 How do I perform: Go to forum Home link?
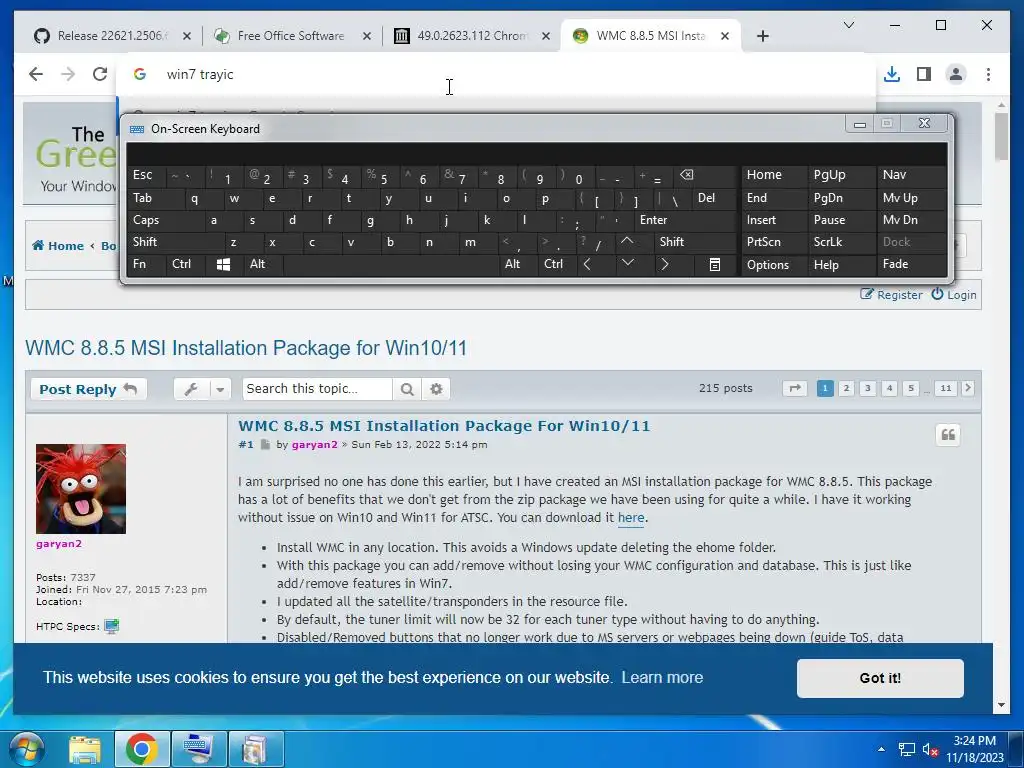tap(58, 246)
